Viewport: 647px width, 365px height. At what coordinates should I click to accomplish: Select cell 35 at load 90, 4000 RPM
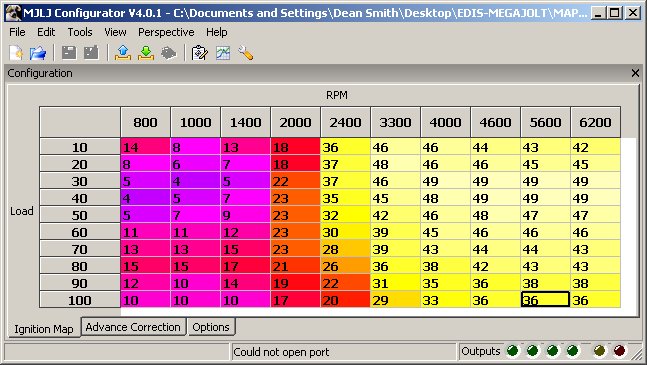pyautogui.click(x=445, y=283)
